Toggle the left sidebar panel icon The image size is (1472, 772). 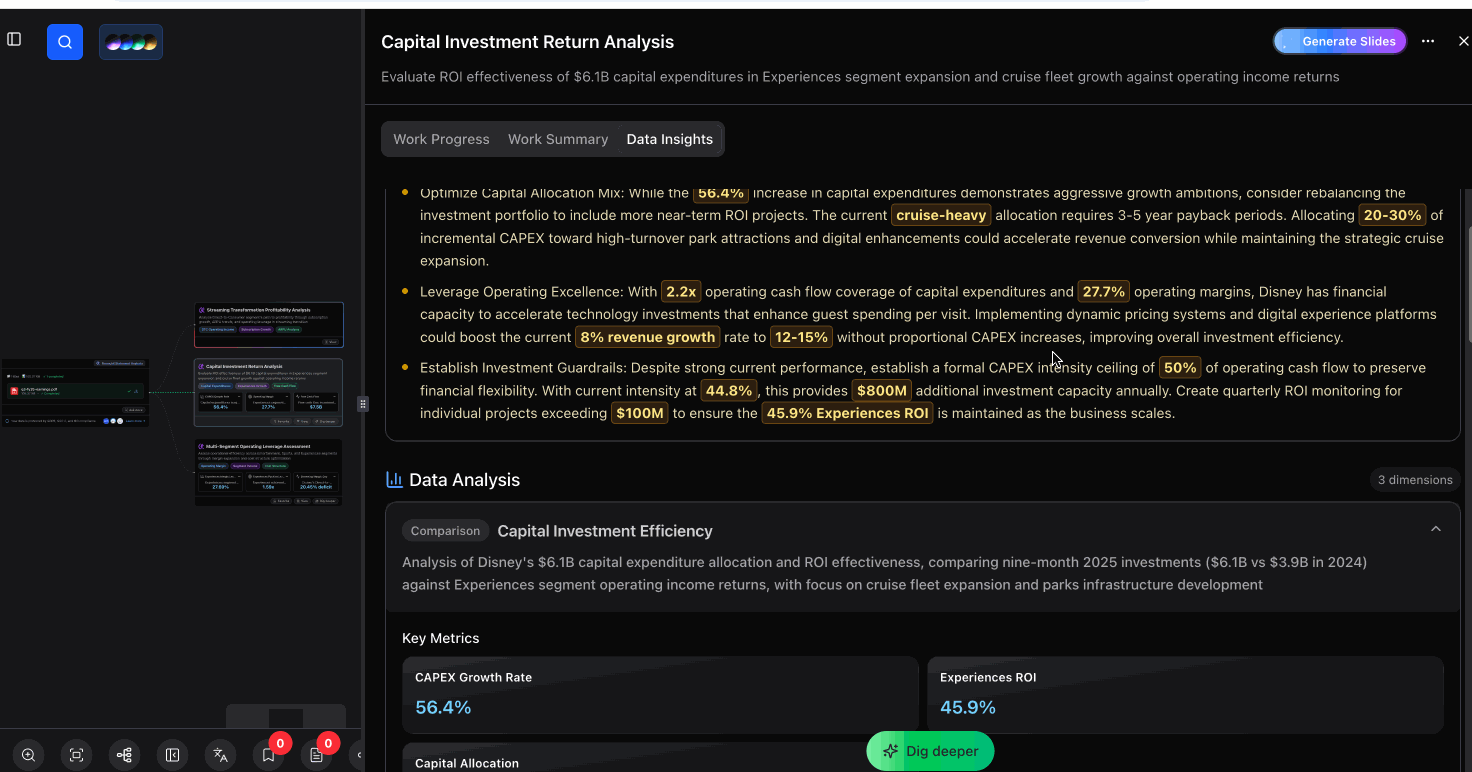(14, 39)
